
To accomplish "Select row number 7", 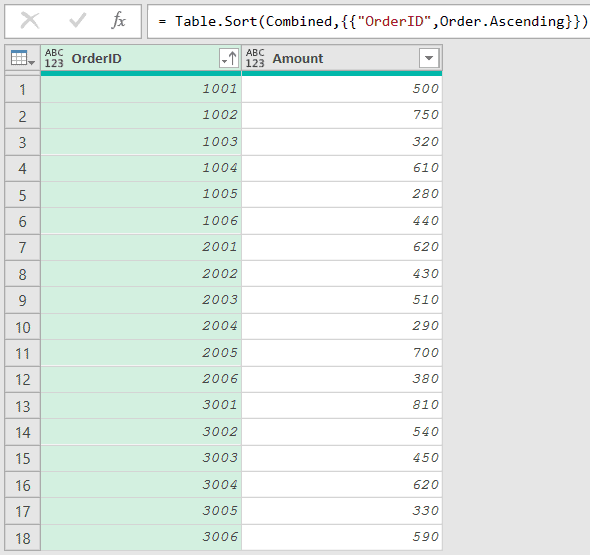I will point(23,248).
